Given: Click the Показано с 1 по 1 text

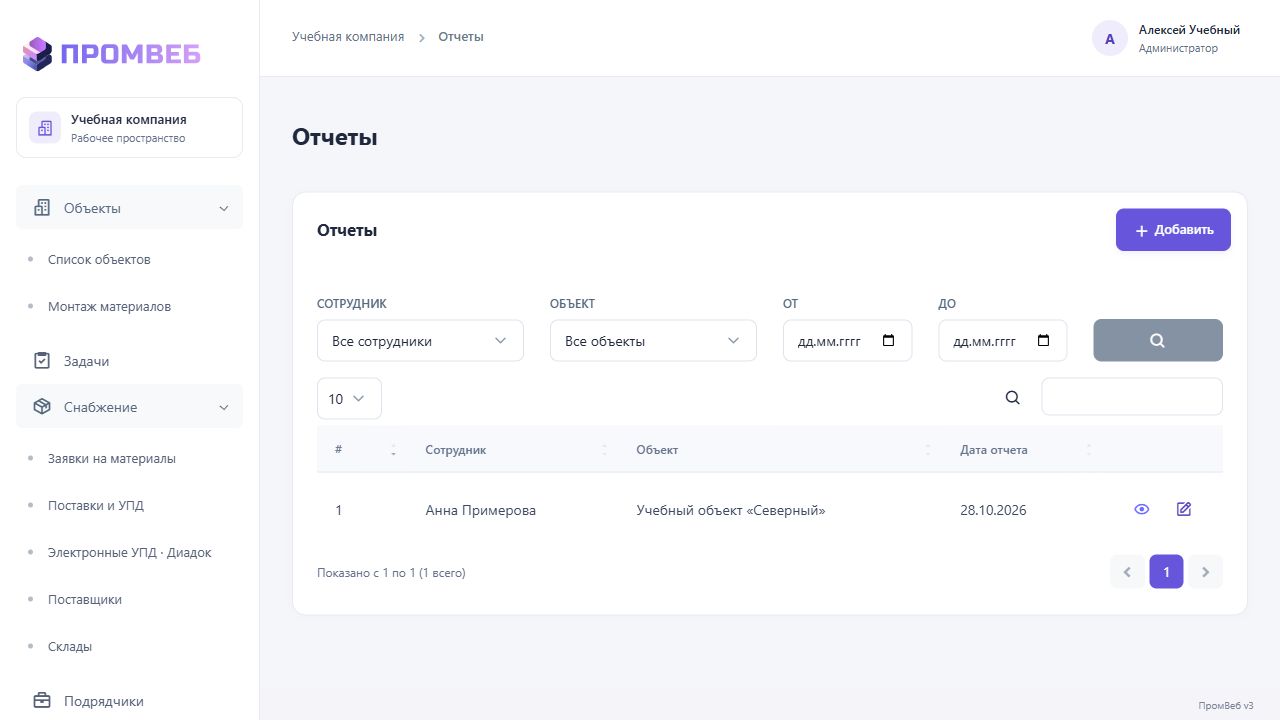Looking at the screenshot, I should pos(391,573).
